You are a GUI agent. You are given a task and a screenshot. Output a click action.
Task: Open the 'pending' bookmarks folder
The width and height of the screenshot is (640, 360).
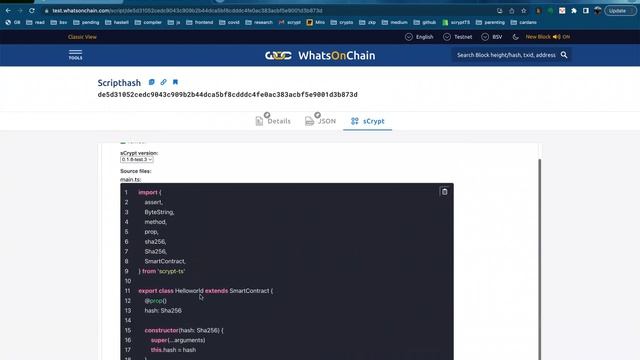click(x=86, y=22)
